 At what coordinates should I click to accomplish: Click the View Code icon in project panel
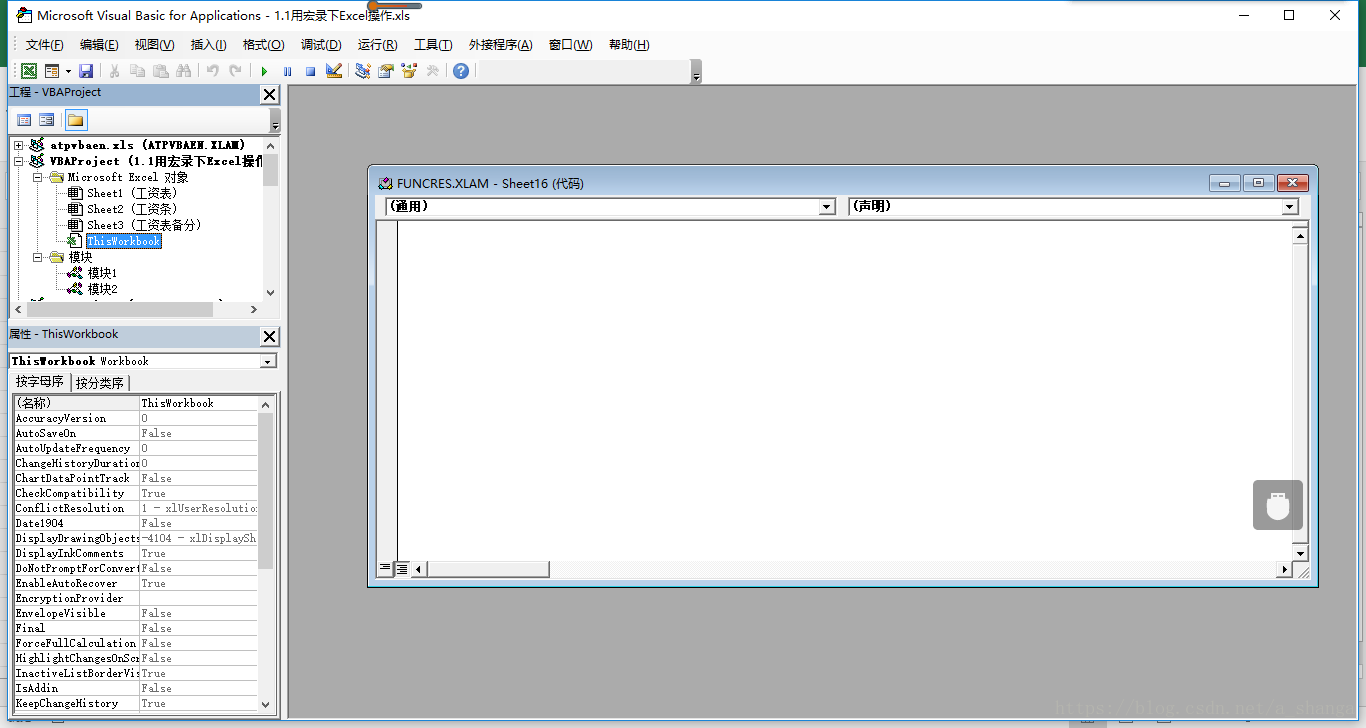point(24,120)
